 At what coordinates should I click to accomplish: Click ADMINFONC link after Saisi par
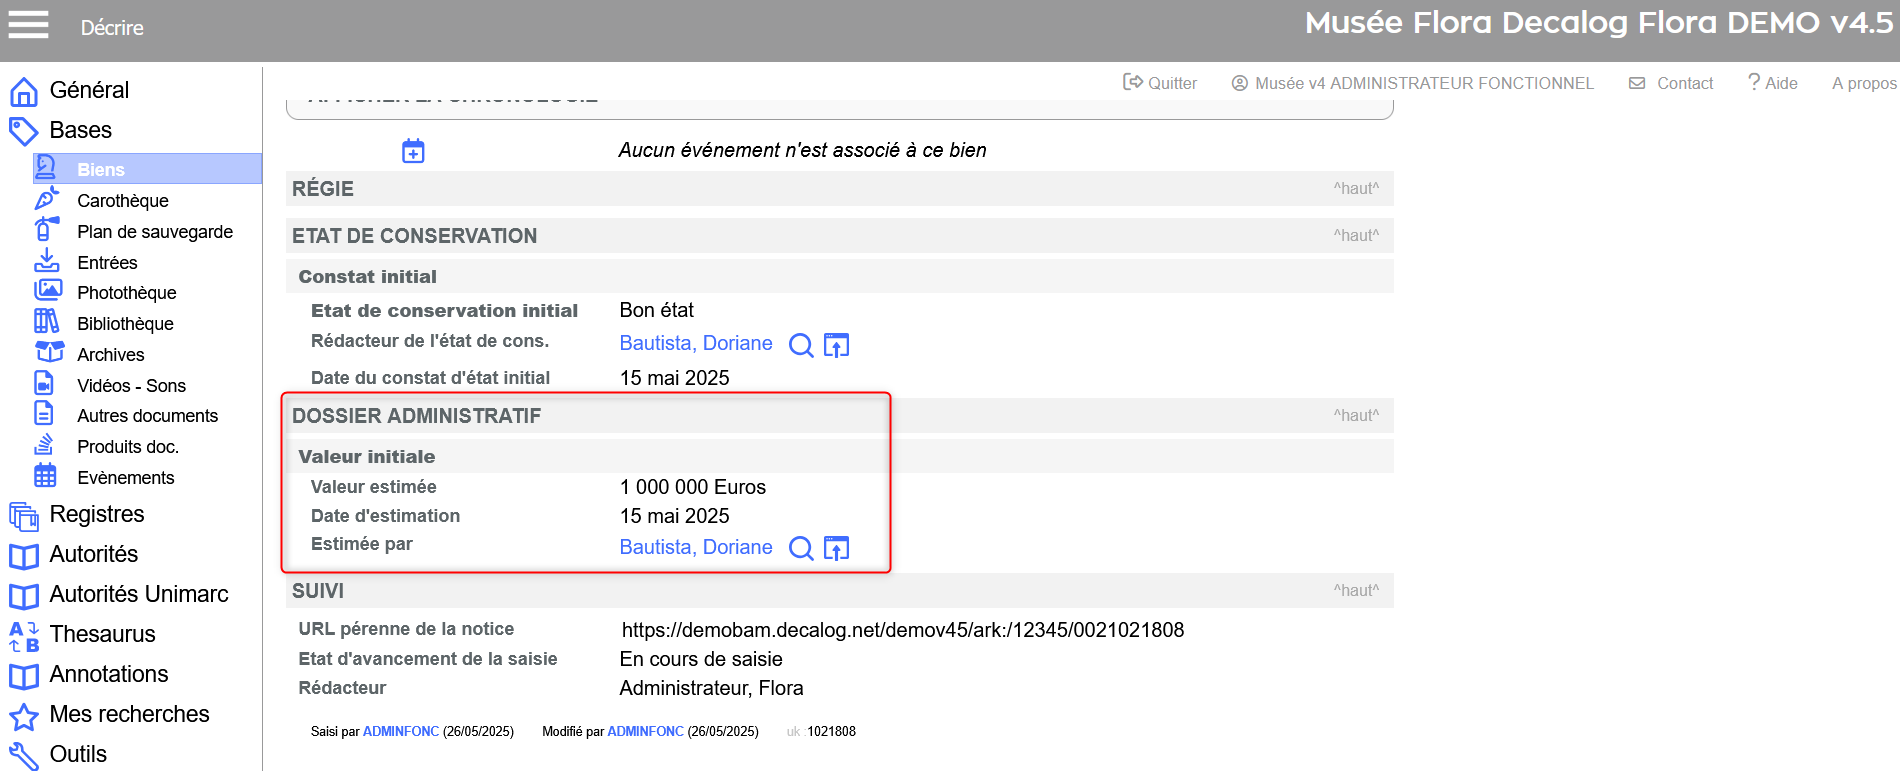point(401,732)
